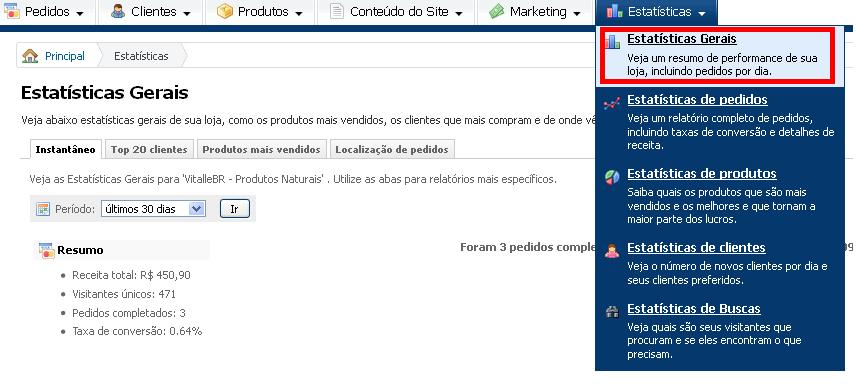Viewport: 857px width, 389px height.
Task: Click the calendar icon beside Período
Action: pyautogui.click(x=43, y=209)
